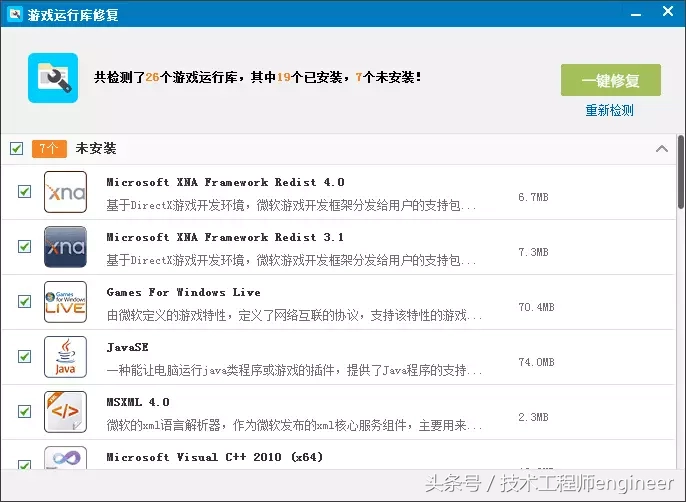Click the Games For Windows Live description text
Viewport: 686px width, 502px height.
(294, 315)
